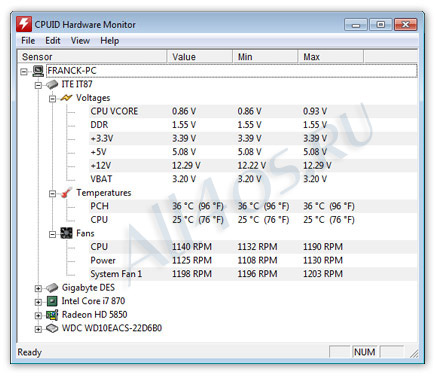The width and height of the screenshot is (435, 377).
Task: Collapse the ITE IT87 node
Action: [x=38, y=85]
